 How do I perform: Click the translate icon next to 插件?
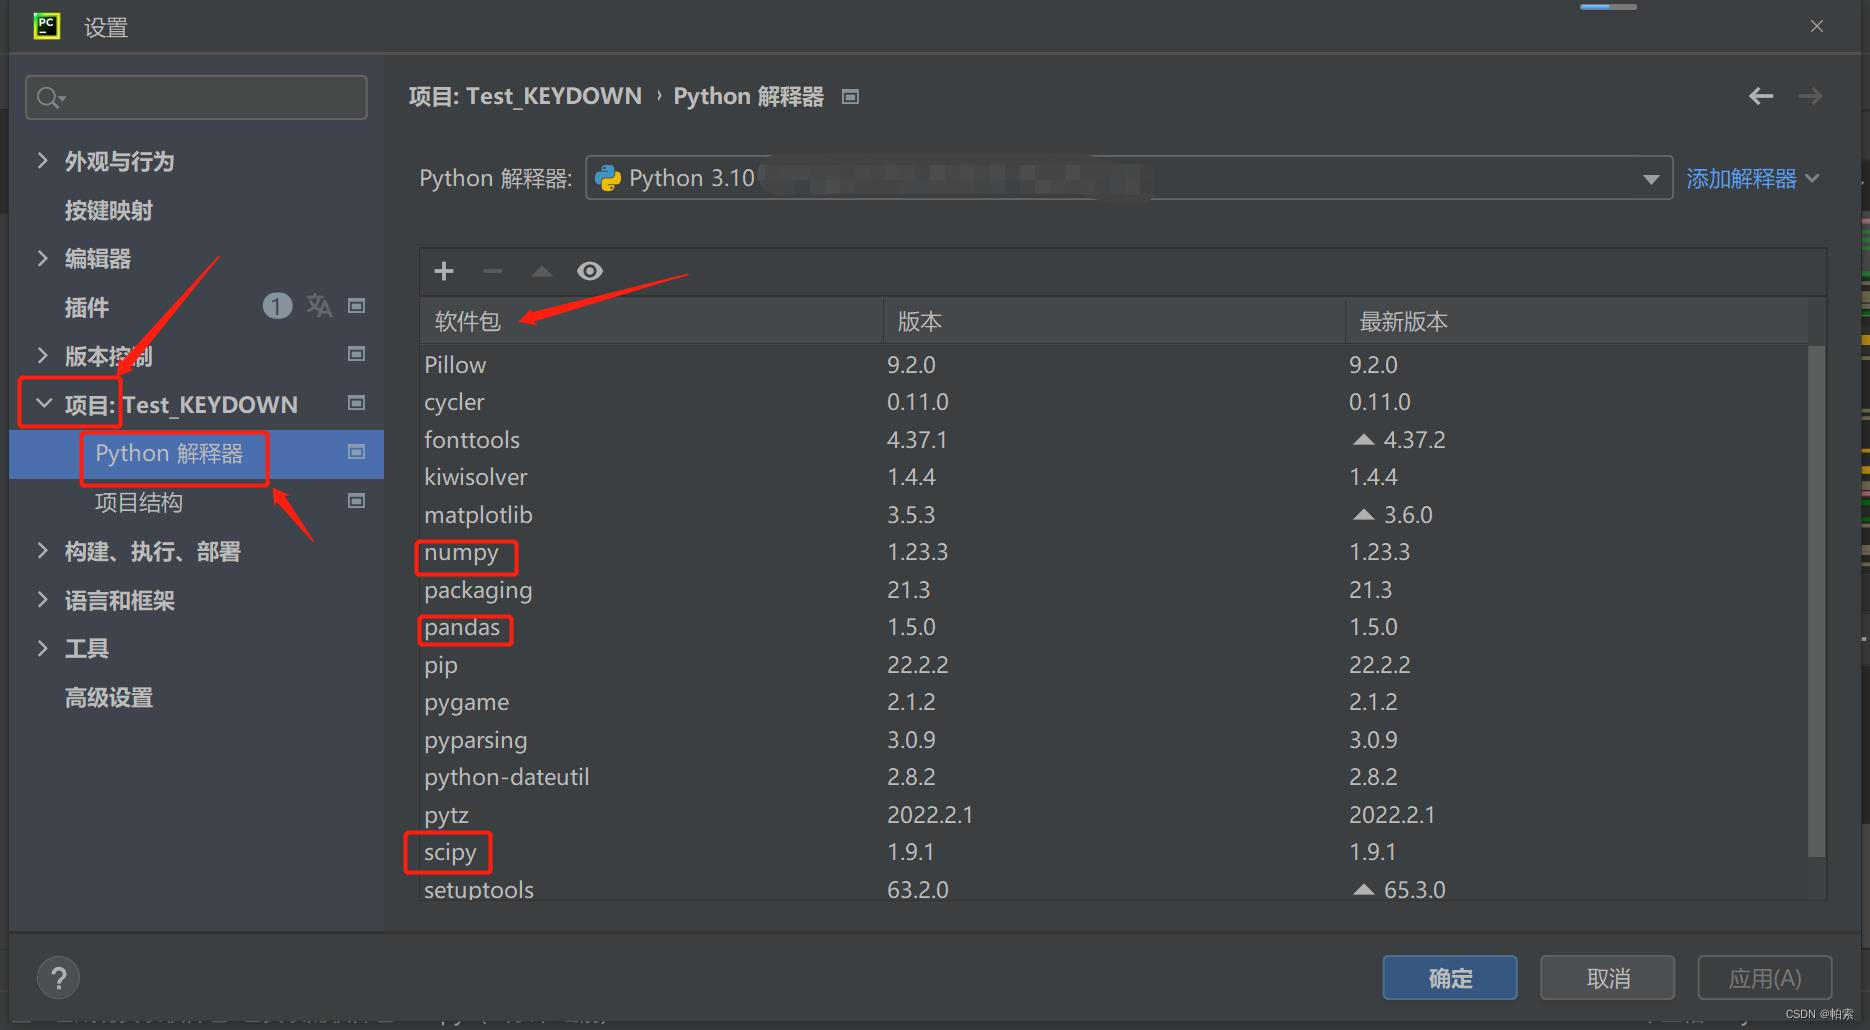[319, 306]
